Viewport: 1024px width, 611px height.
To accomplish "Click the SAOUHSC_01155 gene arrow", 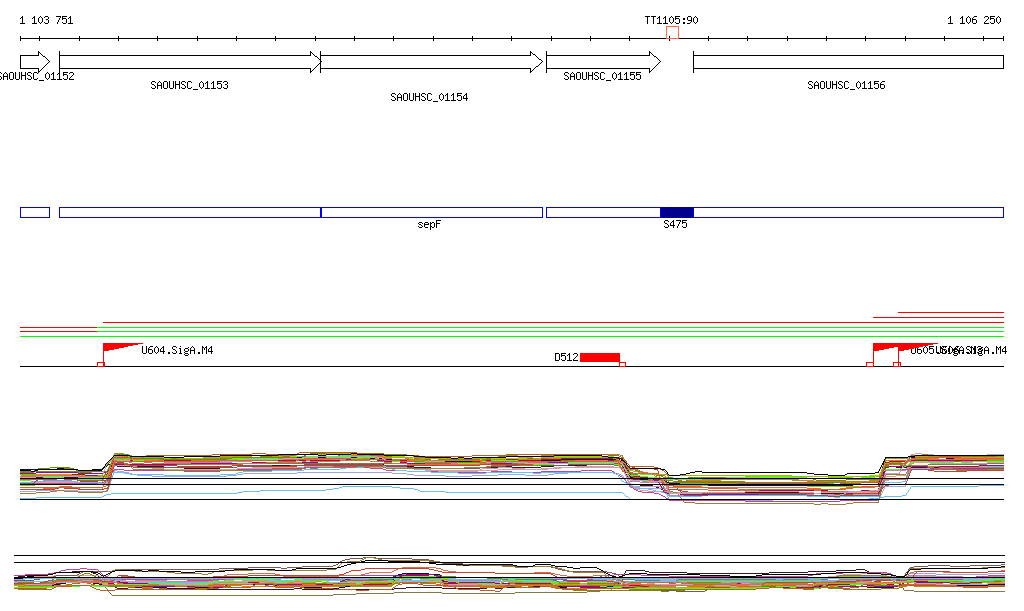I will 602,62.
